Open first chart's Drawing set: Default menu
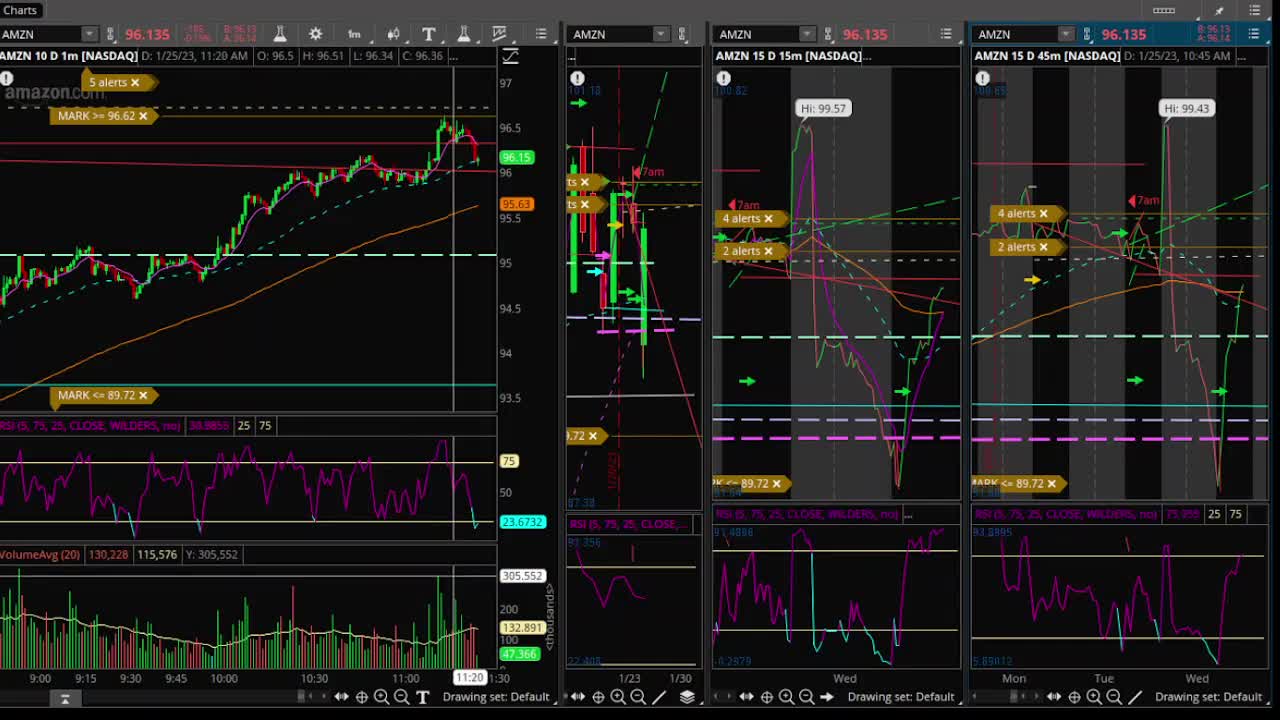 point(496,697)
